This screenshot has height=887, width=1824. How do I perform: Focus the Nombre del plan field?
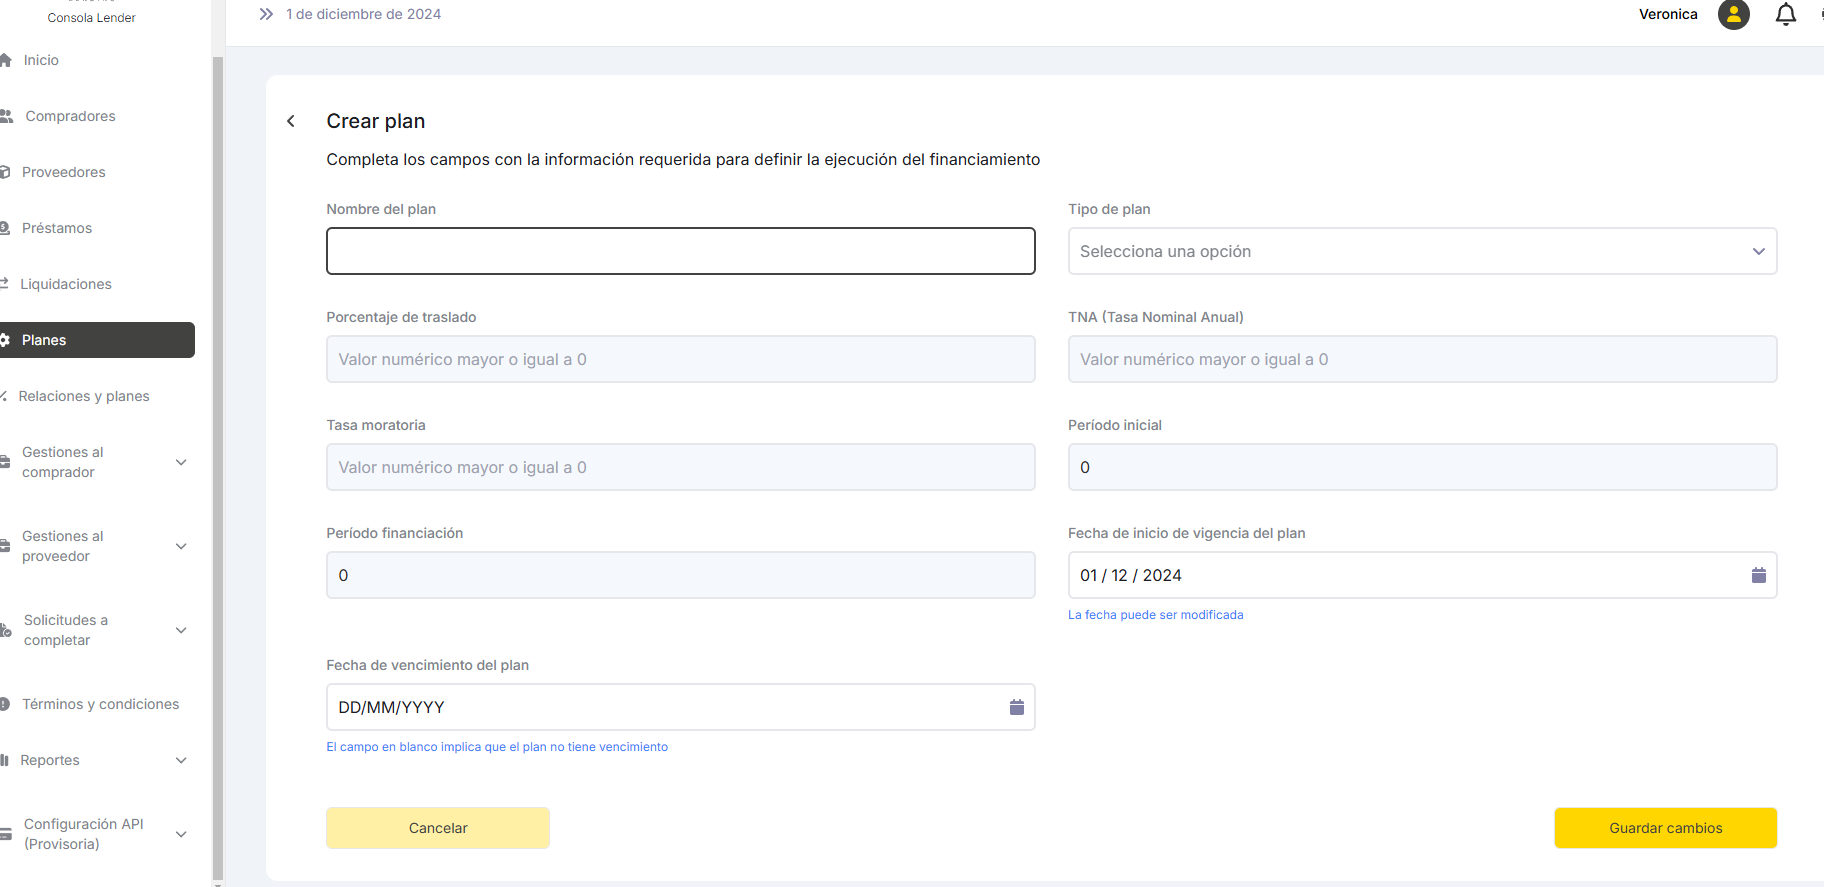click(x=680, y=251)
